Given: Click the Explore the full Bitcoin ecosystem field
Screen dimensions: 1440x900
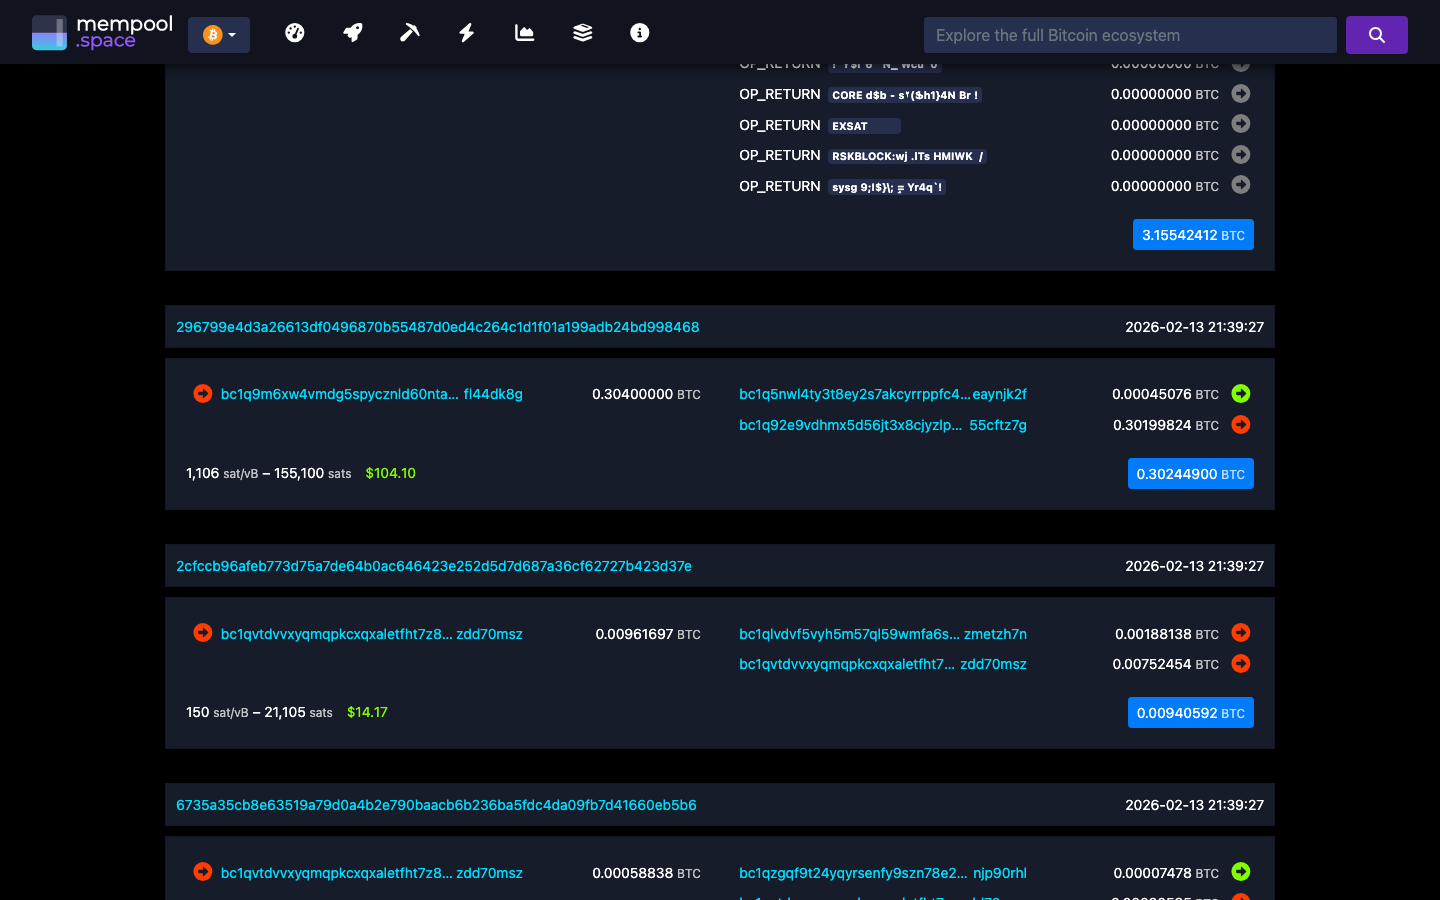Looking at the screenshot, I should tap(1130, 34).
